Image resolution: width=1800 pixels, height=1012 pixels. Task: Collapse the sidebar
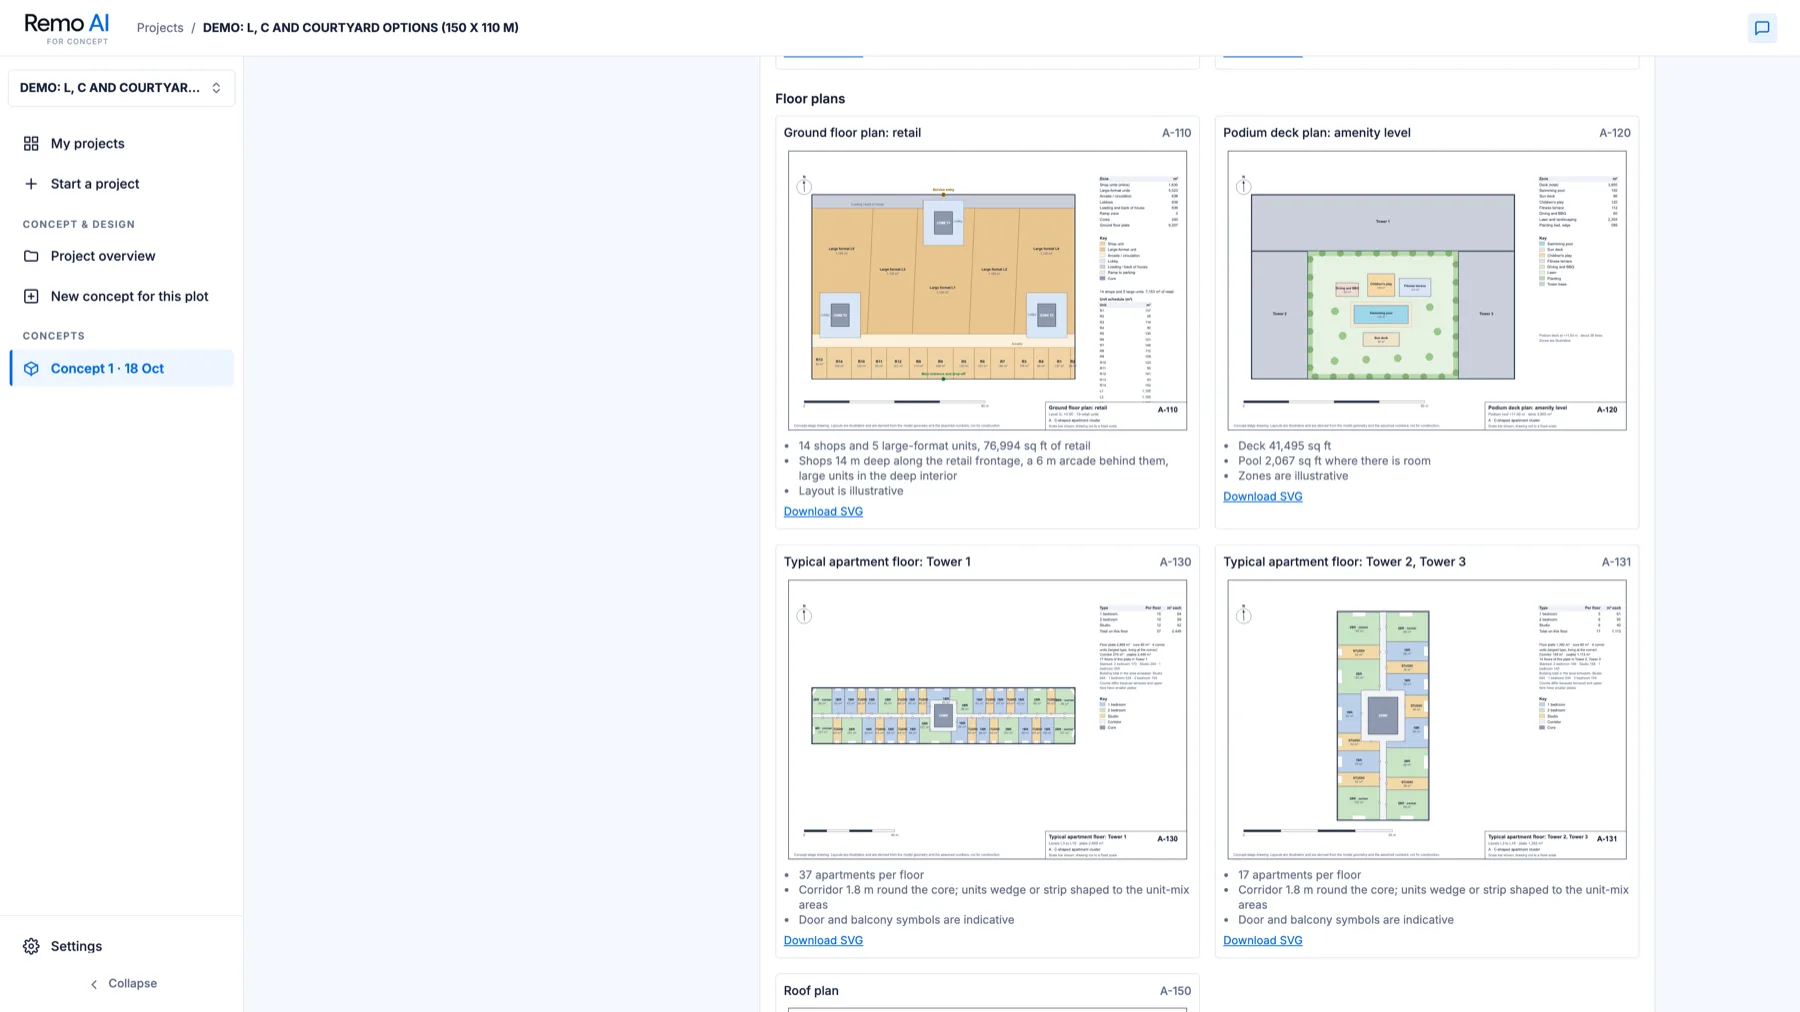[122, 984]
